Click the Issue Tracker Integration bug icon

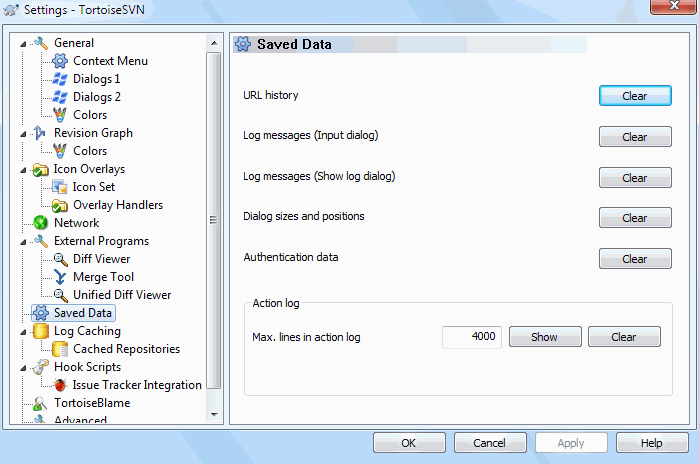(60, 385)
